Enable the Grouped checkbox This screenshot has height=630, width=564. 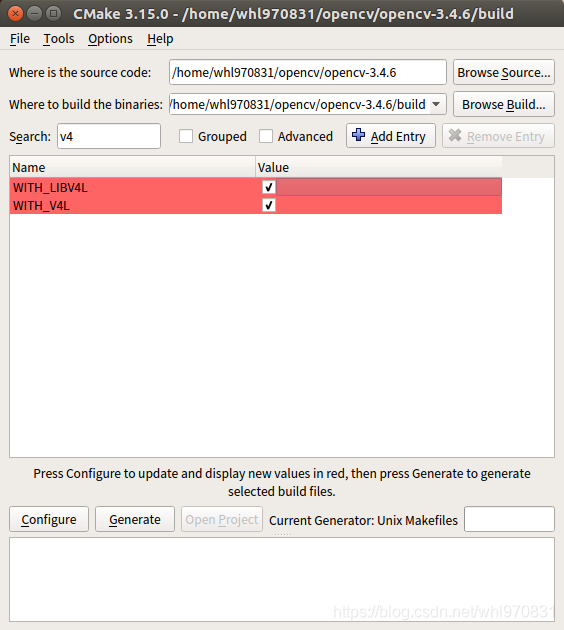coord(186,137)
